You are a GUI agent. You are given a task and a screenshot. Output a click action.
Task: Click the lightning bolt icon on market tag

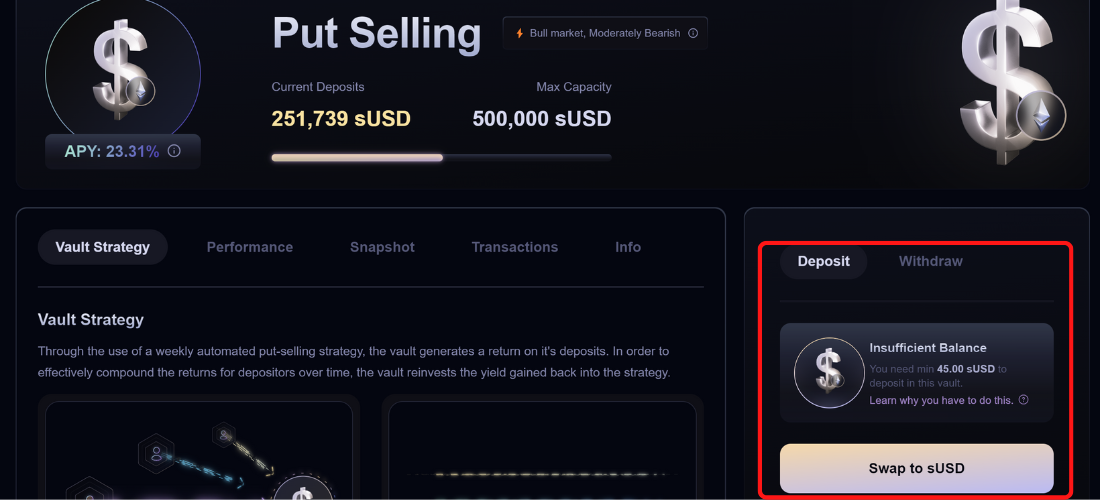(519, 33)
